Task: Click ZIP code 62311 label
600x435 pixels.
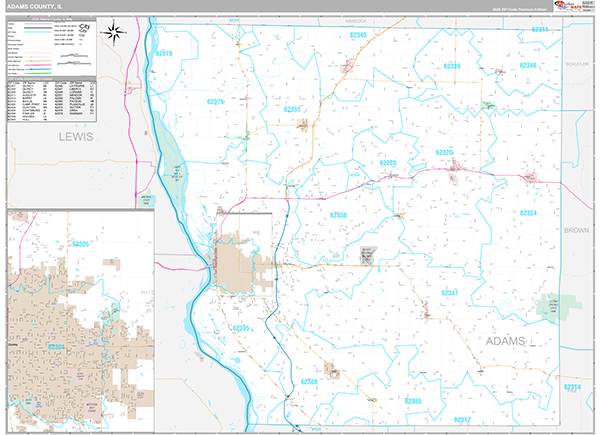Action: tap(540, 29)
